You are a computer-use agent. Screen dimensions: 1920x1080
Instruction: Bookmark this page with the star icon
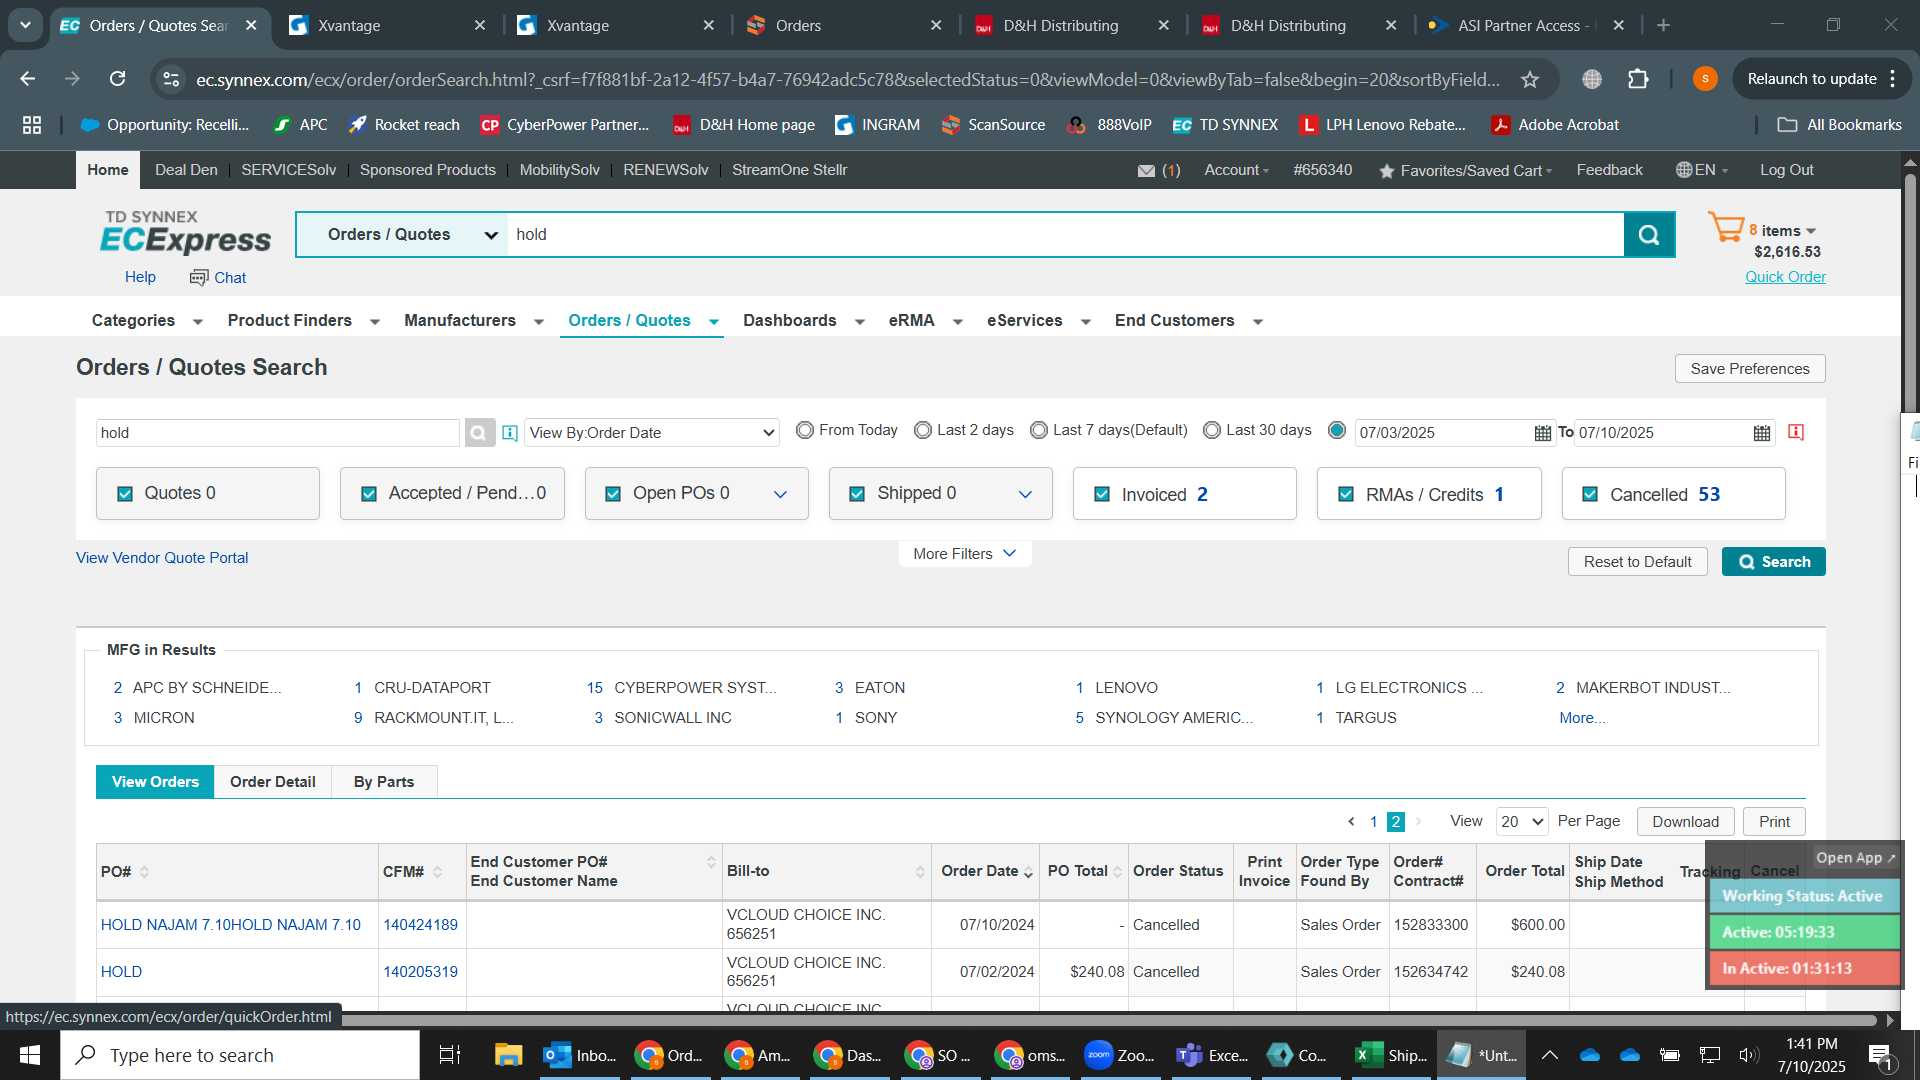click(1529, 79)
